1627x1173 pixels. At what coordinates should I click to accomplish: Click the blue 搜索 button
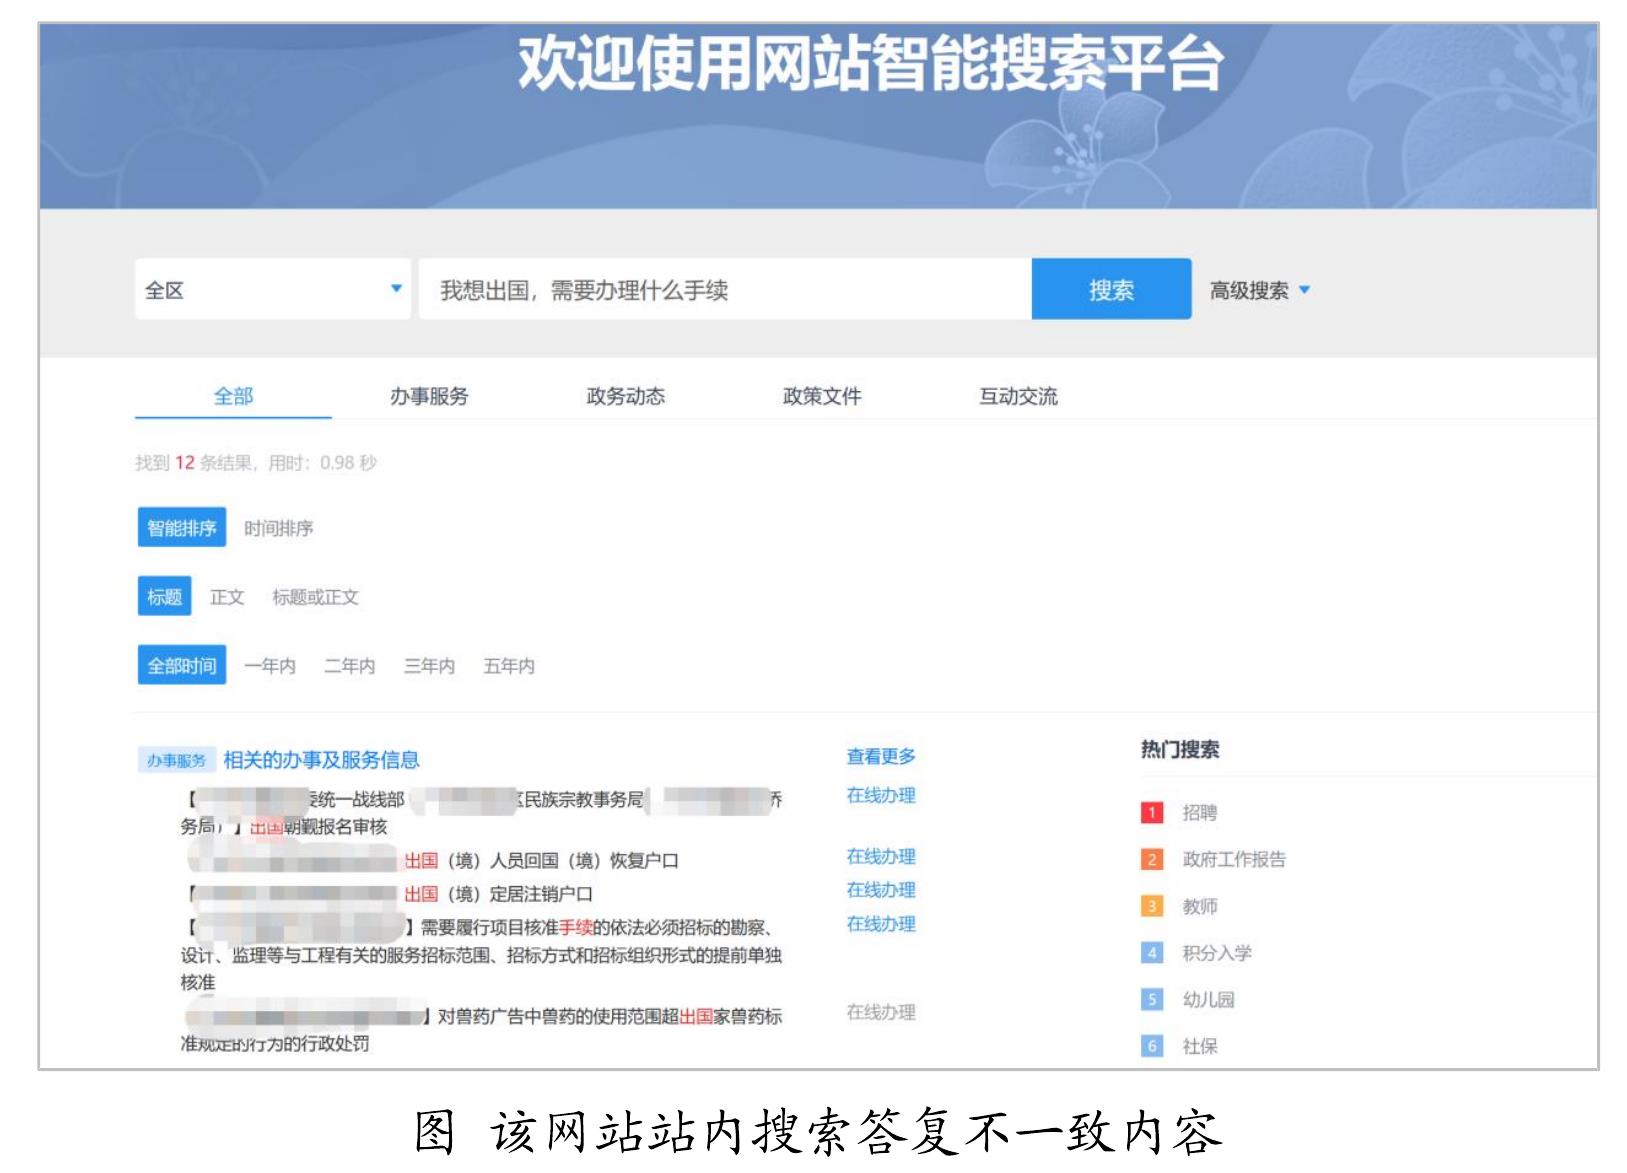pos(1111,290)
